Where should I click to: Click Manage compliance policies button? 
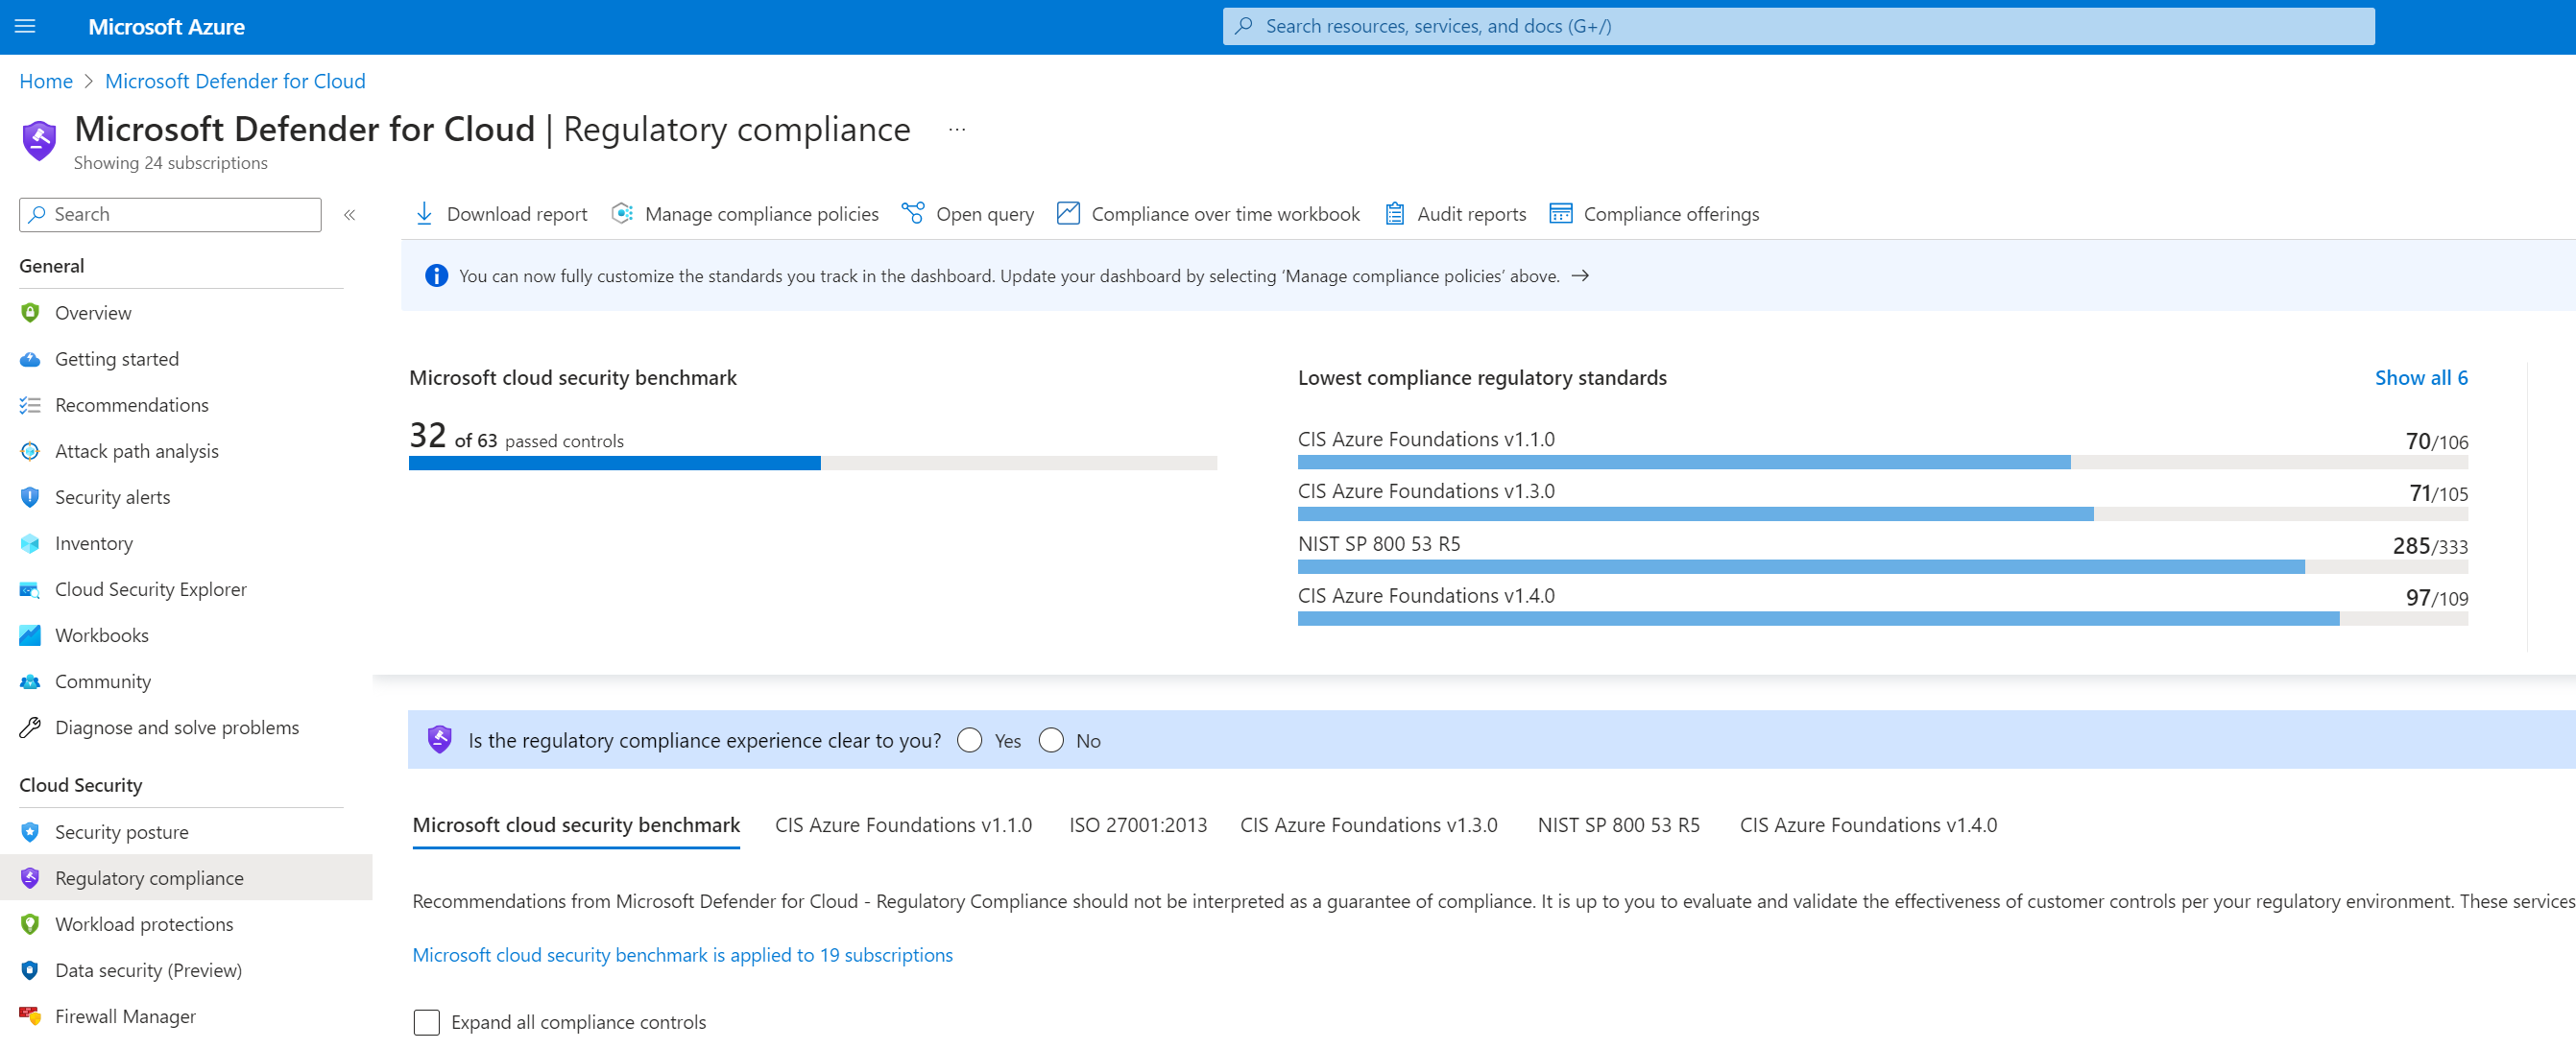pos(745,214)
